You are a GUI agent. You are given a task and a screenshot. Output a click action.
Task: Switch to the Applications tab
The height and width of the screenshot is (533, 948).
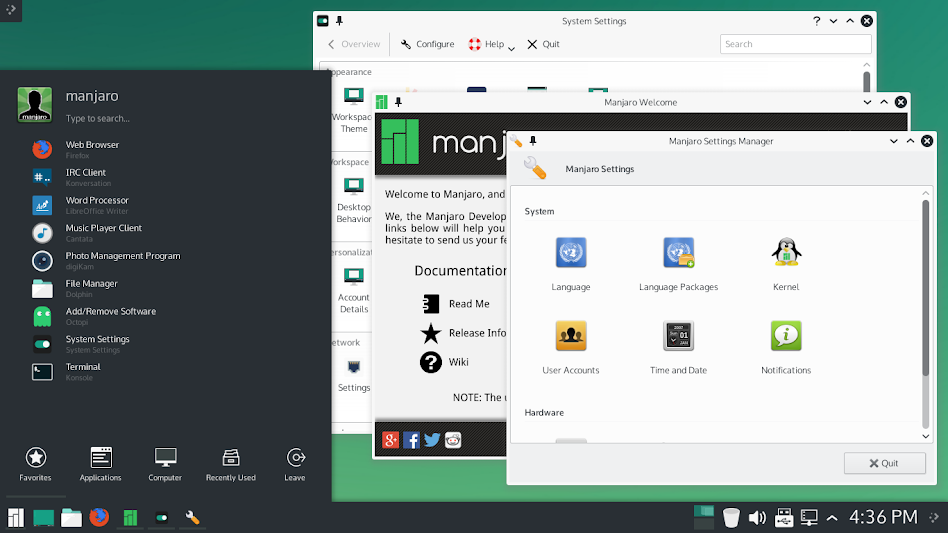(x=100, y=464)
